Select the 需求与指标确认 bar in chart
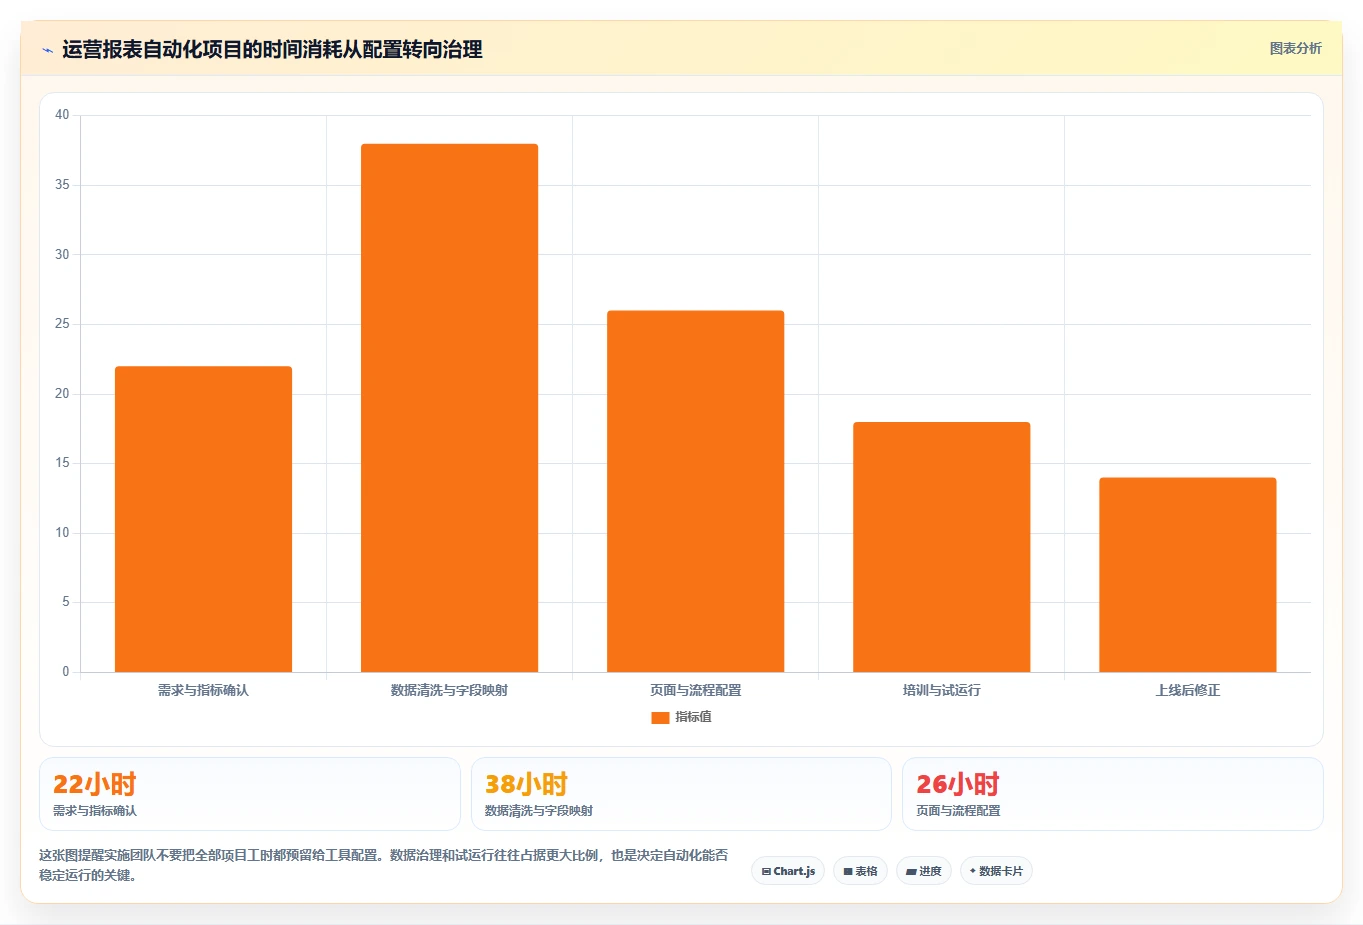The height and width of the screenshot is (925, 1363). [203, 519]
